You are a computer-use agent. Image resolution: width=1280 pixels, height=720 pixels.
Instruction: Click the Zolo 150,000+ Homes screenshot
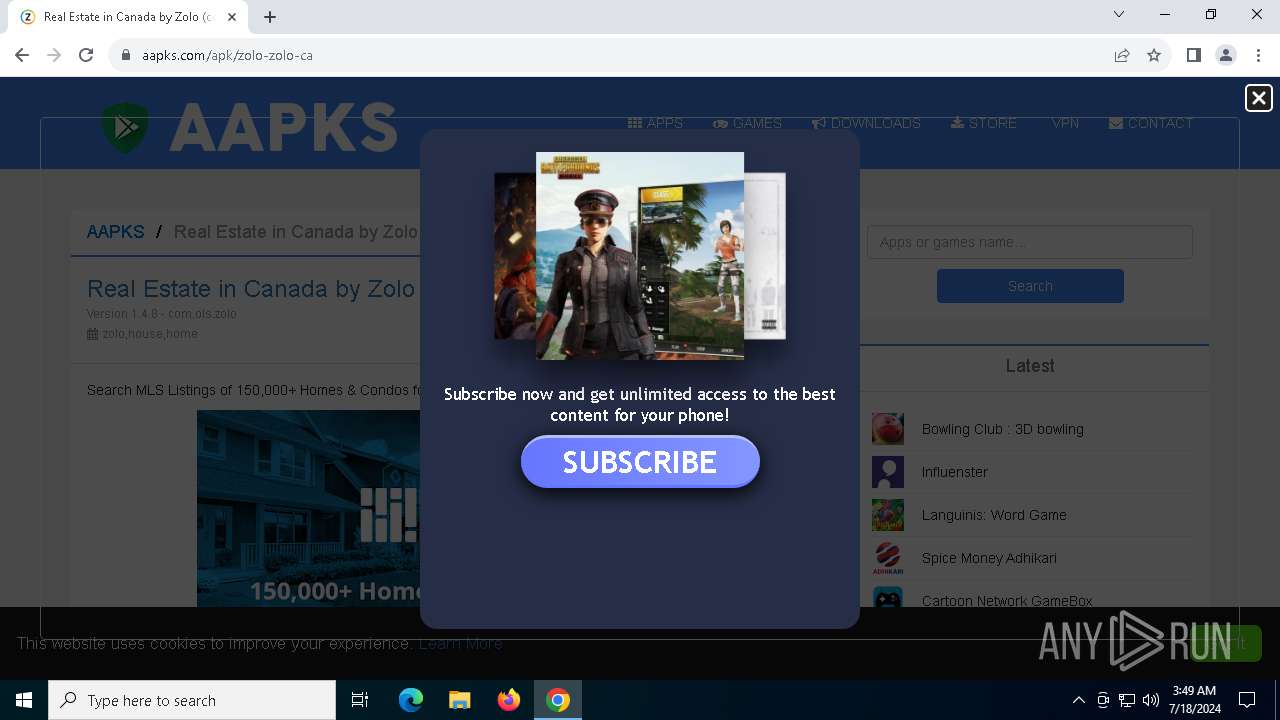click(x=308, y=508)
